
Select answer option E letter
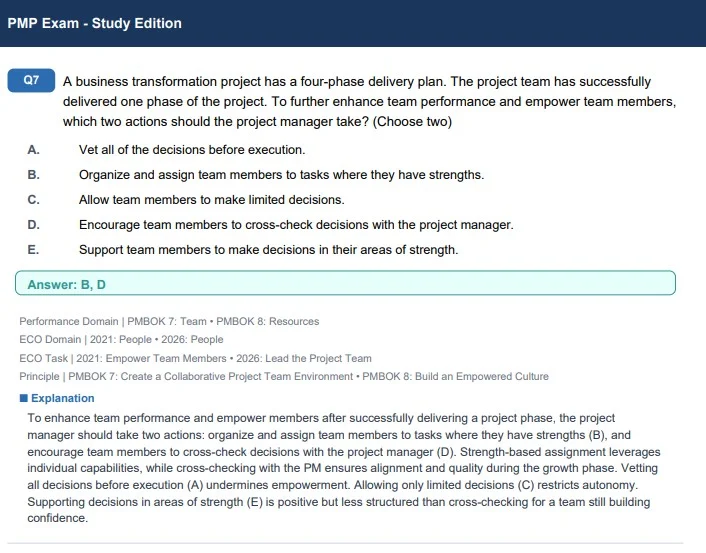coord(33,249)
